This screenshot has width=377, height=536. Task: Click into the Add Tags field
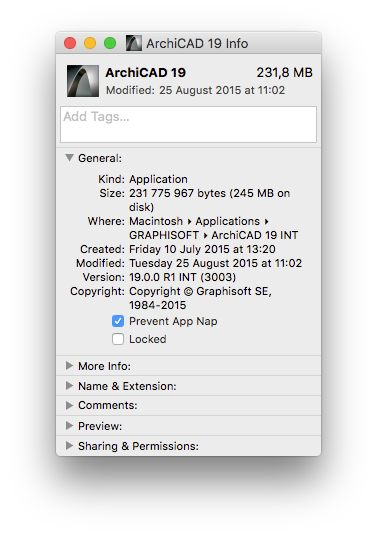point(188,124)
